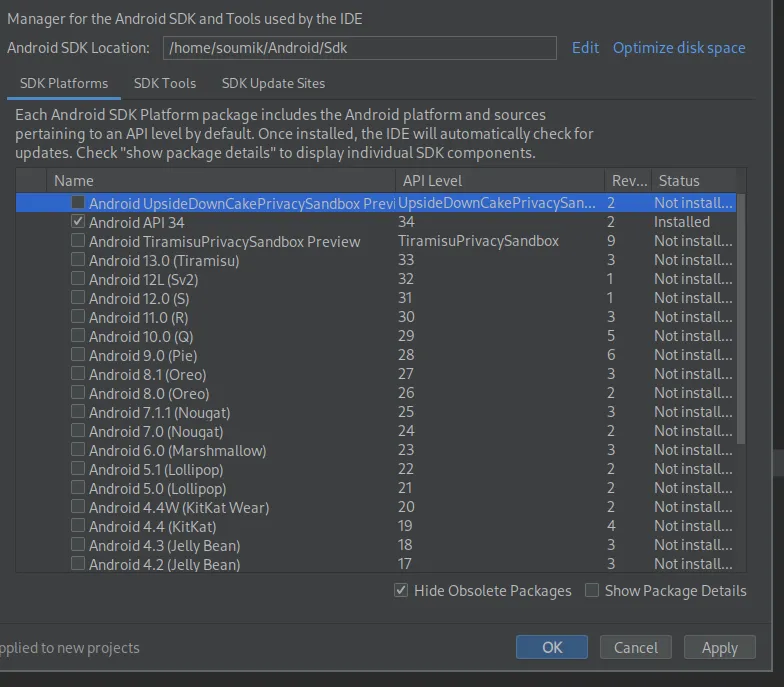Open the SDK Update Sites tab
Viewport: 784px width, 687px height.
[273, 84]
